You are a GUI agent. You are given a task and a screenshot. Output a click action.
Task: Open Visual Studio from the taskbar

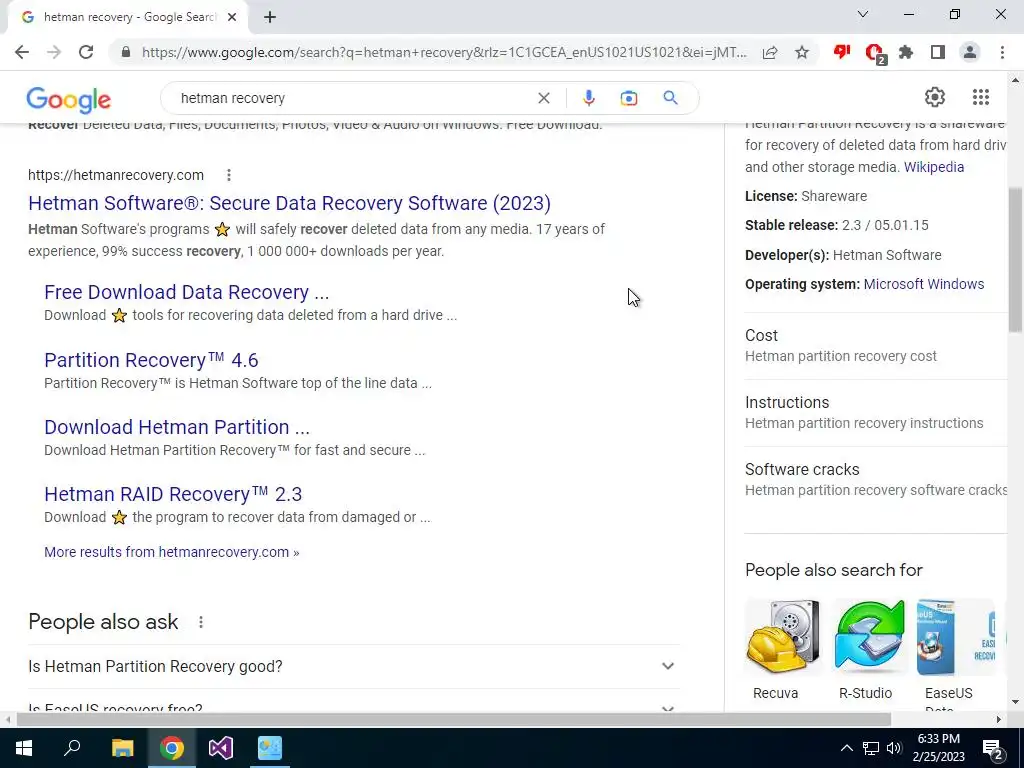(x=221, y=748)
